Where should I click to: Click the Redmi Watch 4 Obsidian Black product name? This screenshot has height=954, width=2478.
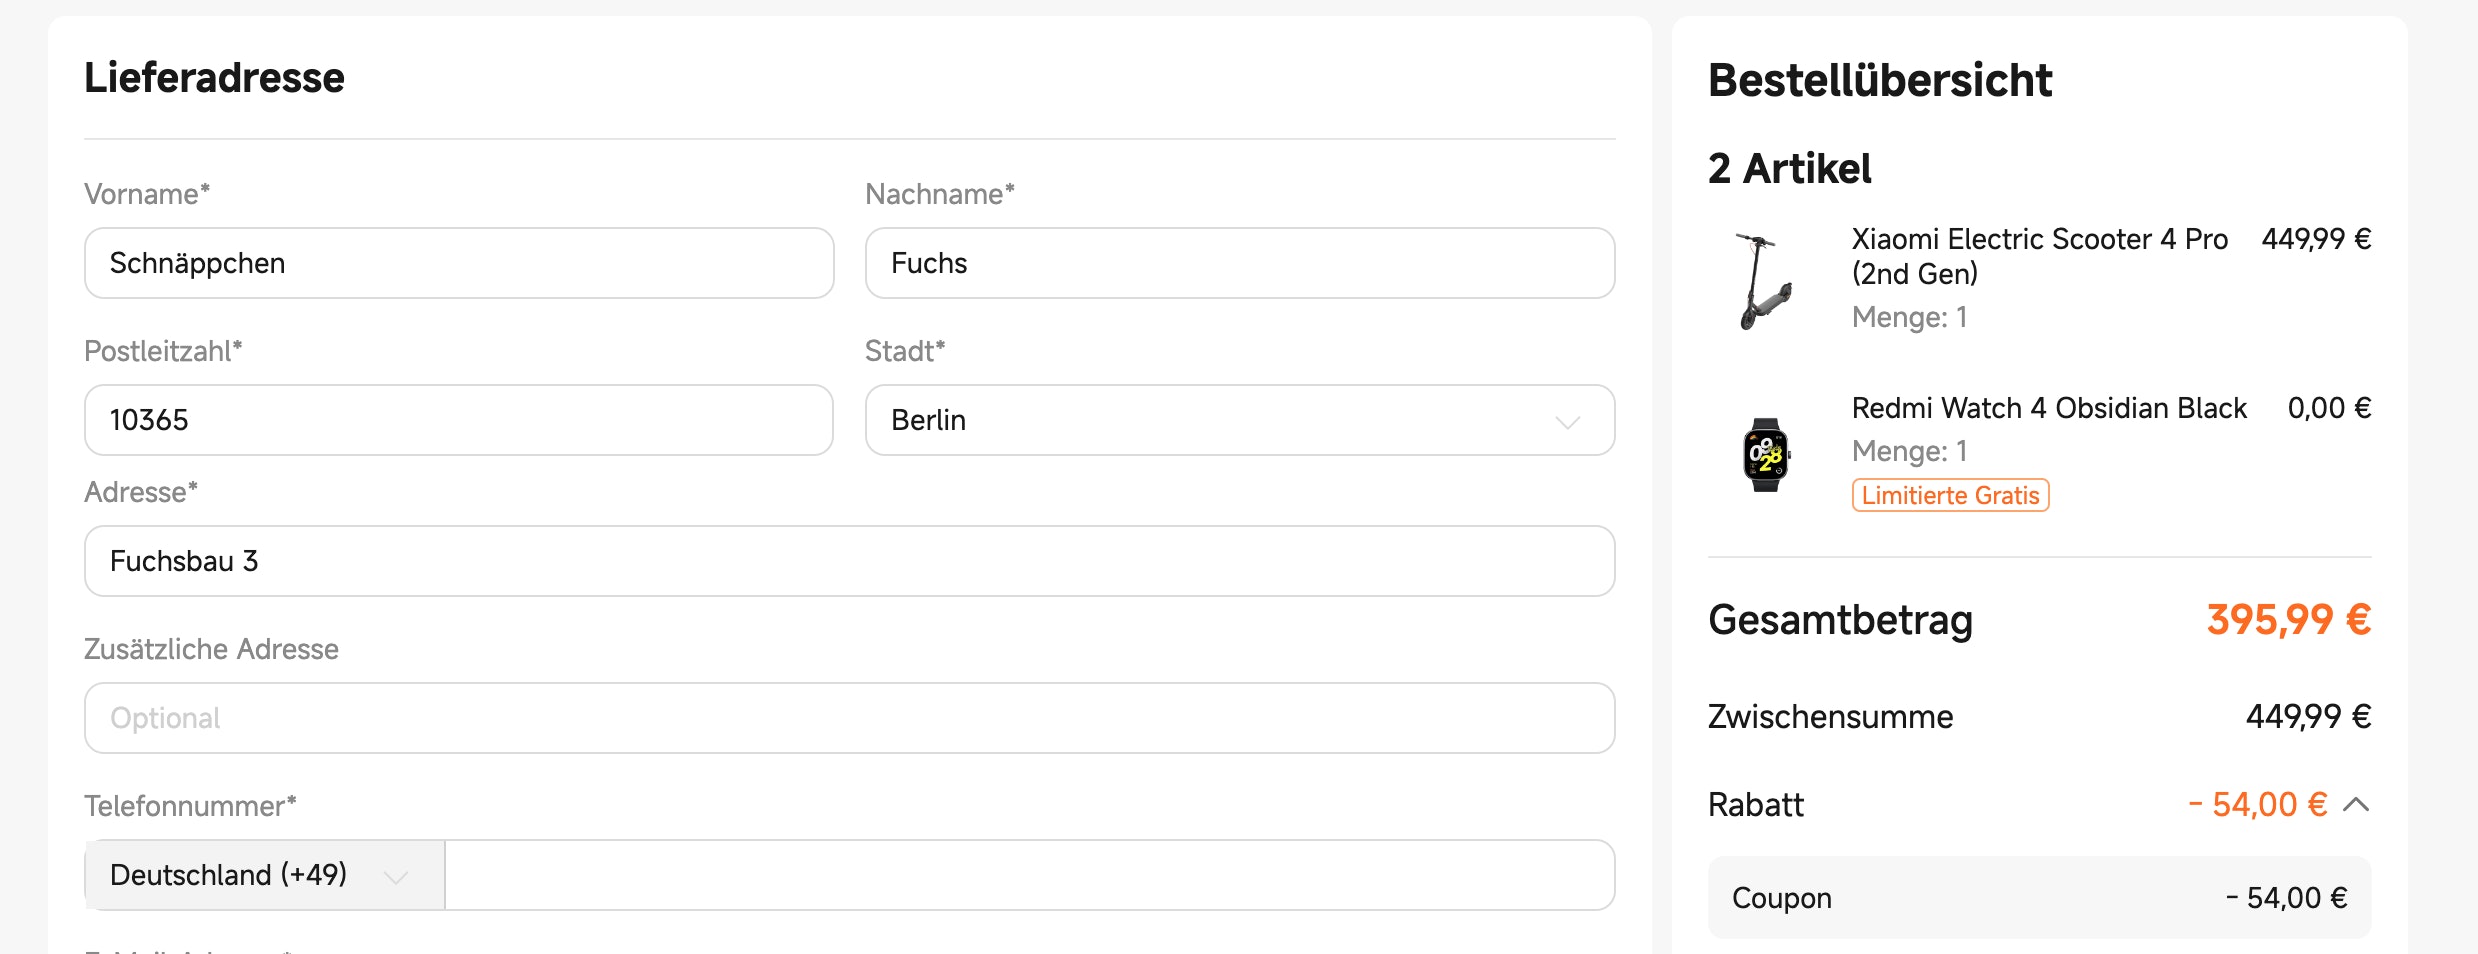(2049, 407)
